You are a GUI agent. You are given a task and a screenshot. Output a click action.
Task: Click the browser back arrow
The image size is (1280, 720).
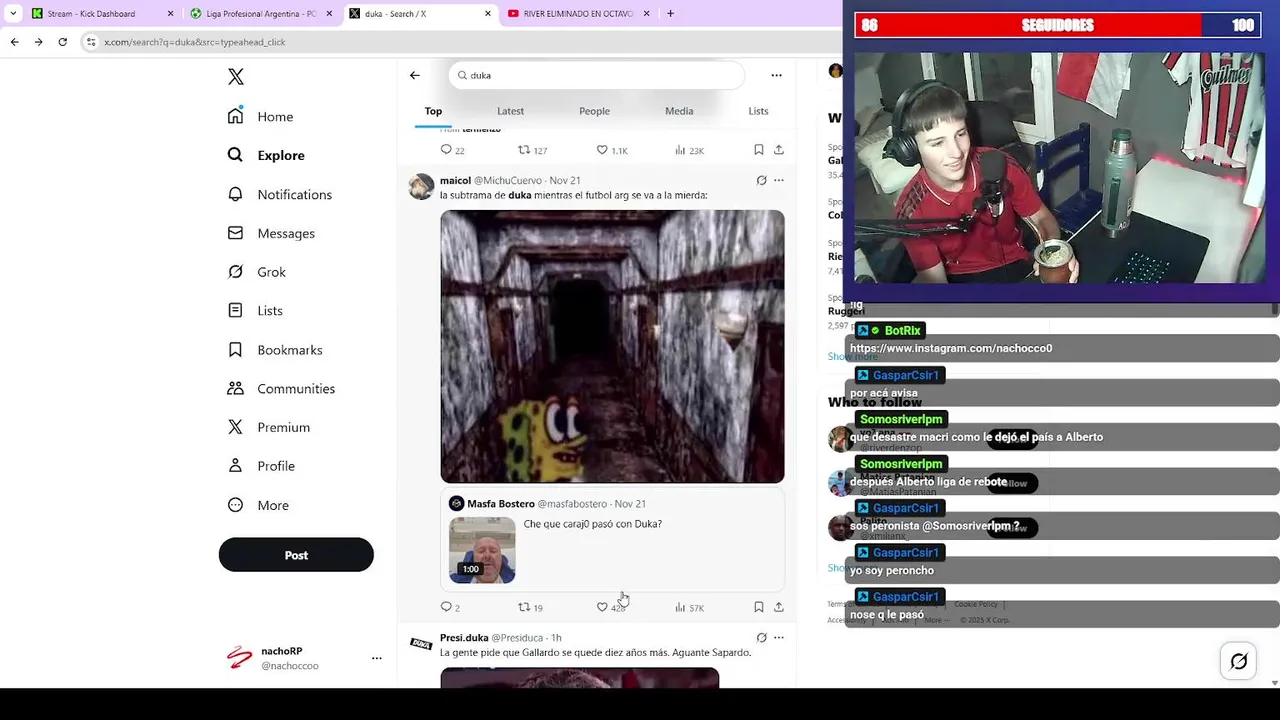(x=14, y=42)
